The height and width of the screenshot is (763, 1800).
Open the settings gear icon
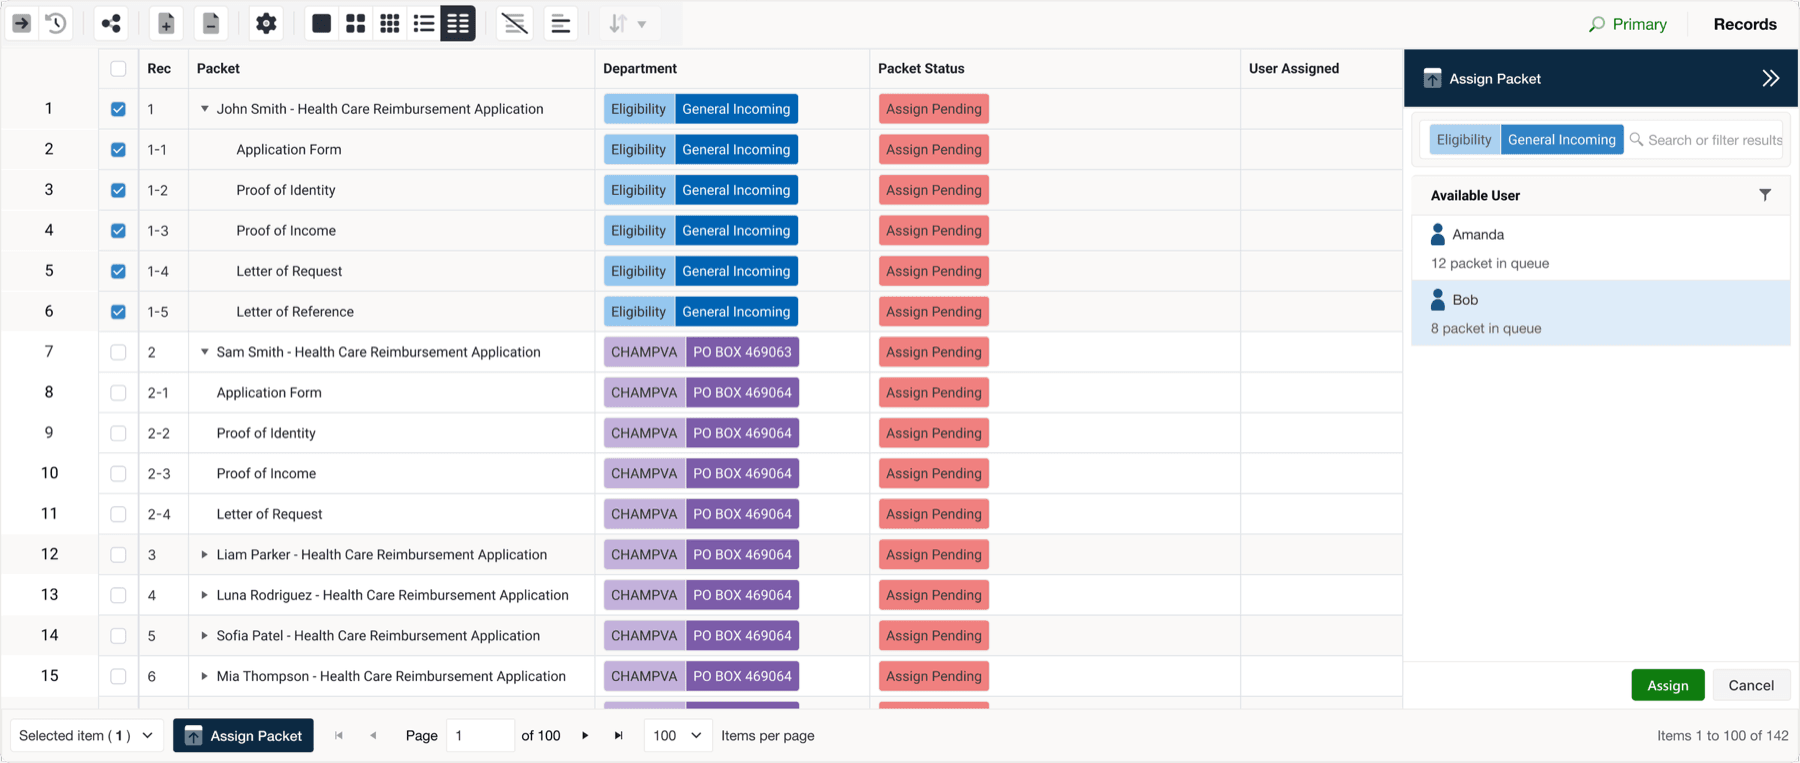click(266, 23)
